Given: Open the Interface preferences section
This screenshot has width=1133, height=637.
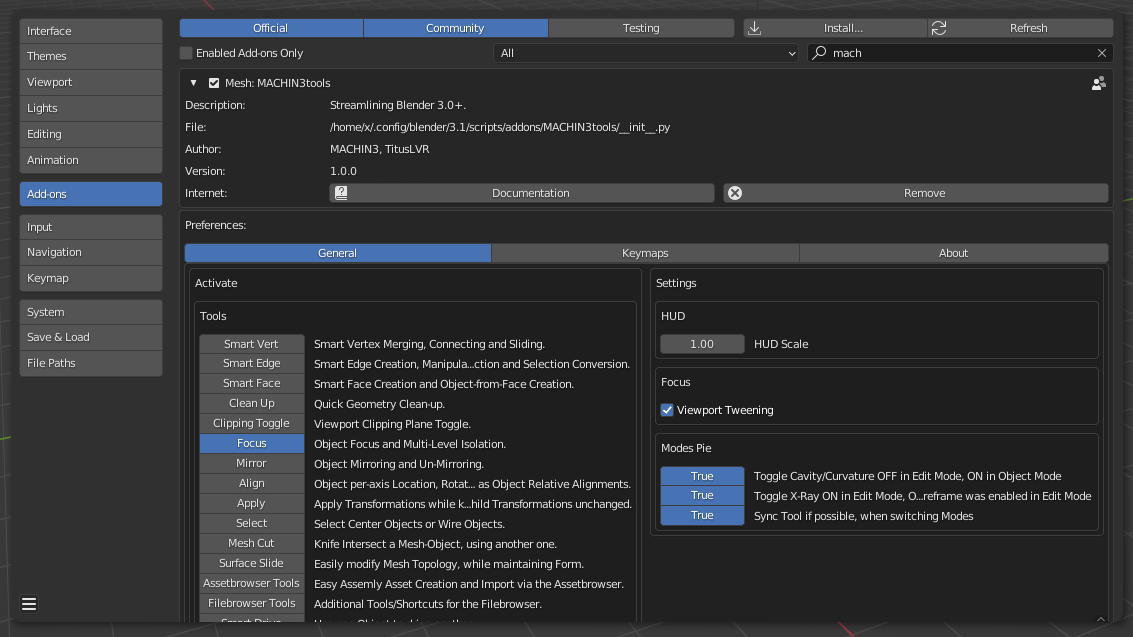Looking at the screenshot, I should pyautogui.click(x=91, y=31).
